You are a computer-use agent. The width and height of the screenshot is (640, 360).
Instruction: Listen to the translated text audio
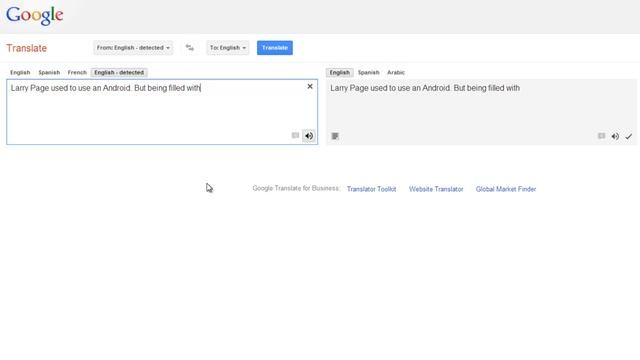tap(615, 136)
